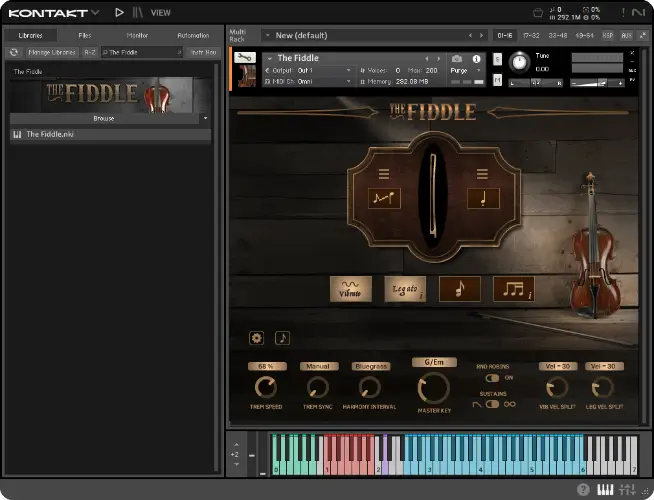The image size is (654, 500).
Task: Click the Master Key knob
Action: [x=432, y=388]
